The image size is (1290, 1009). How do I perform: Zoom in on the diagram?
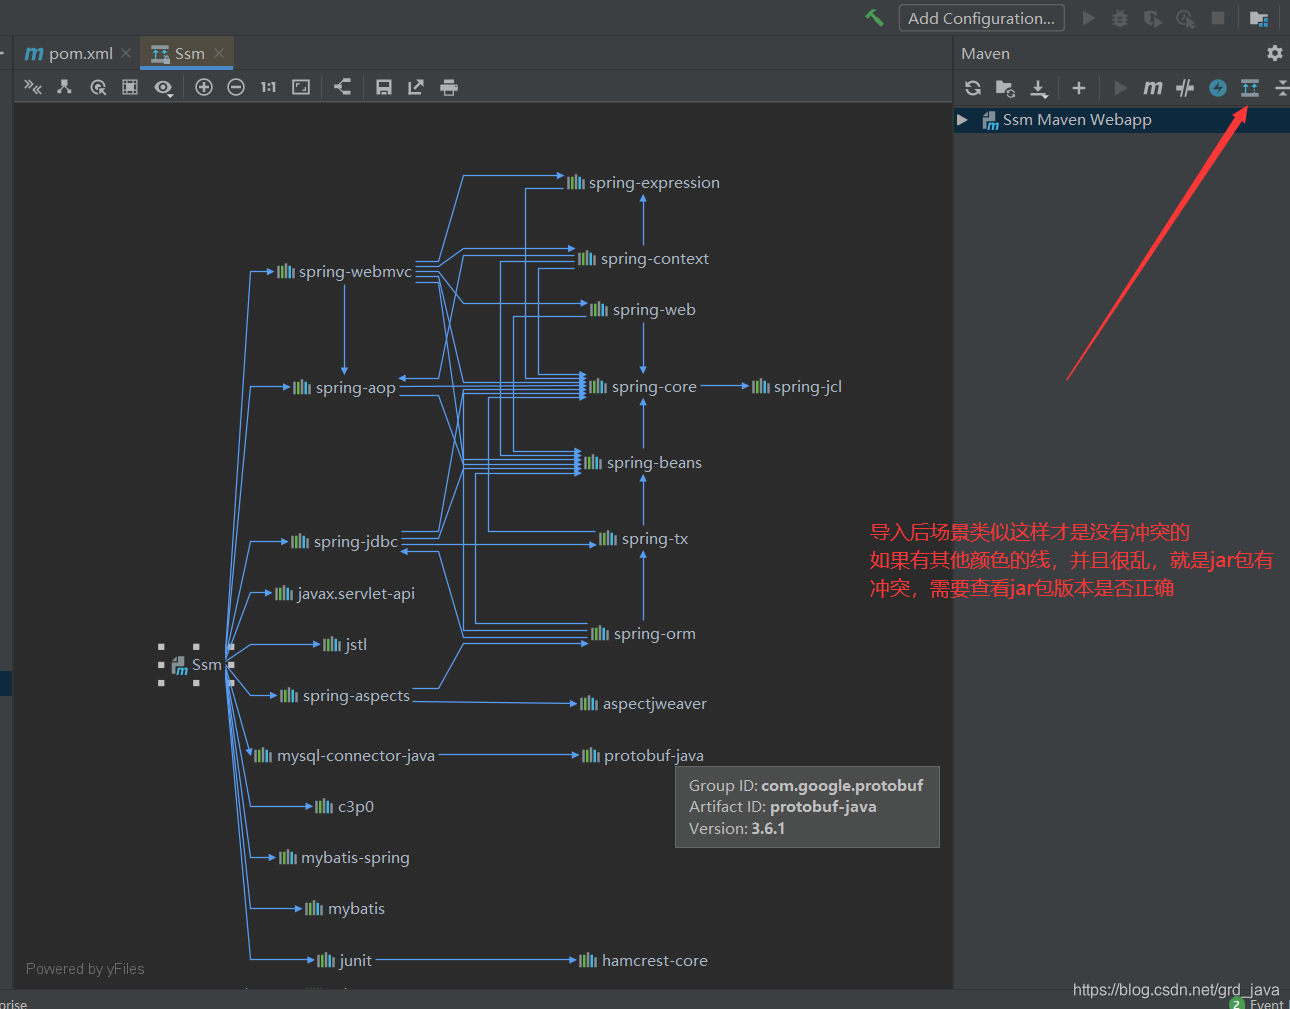pos(204,87)
